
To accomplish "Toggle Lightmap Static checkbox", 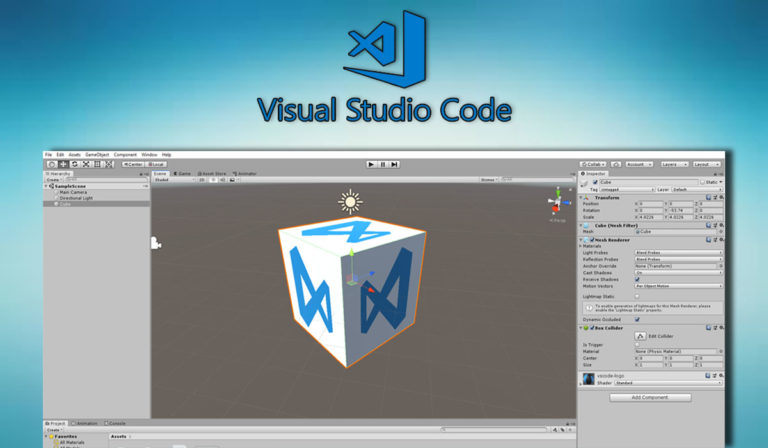I will click(x=637, y=296).
